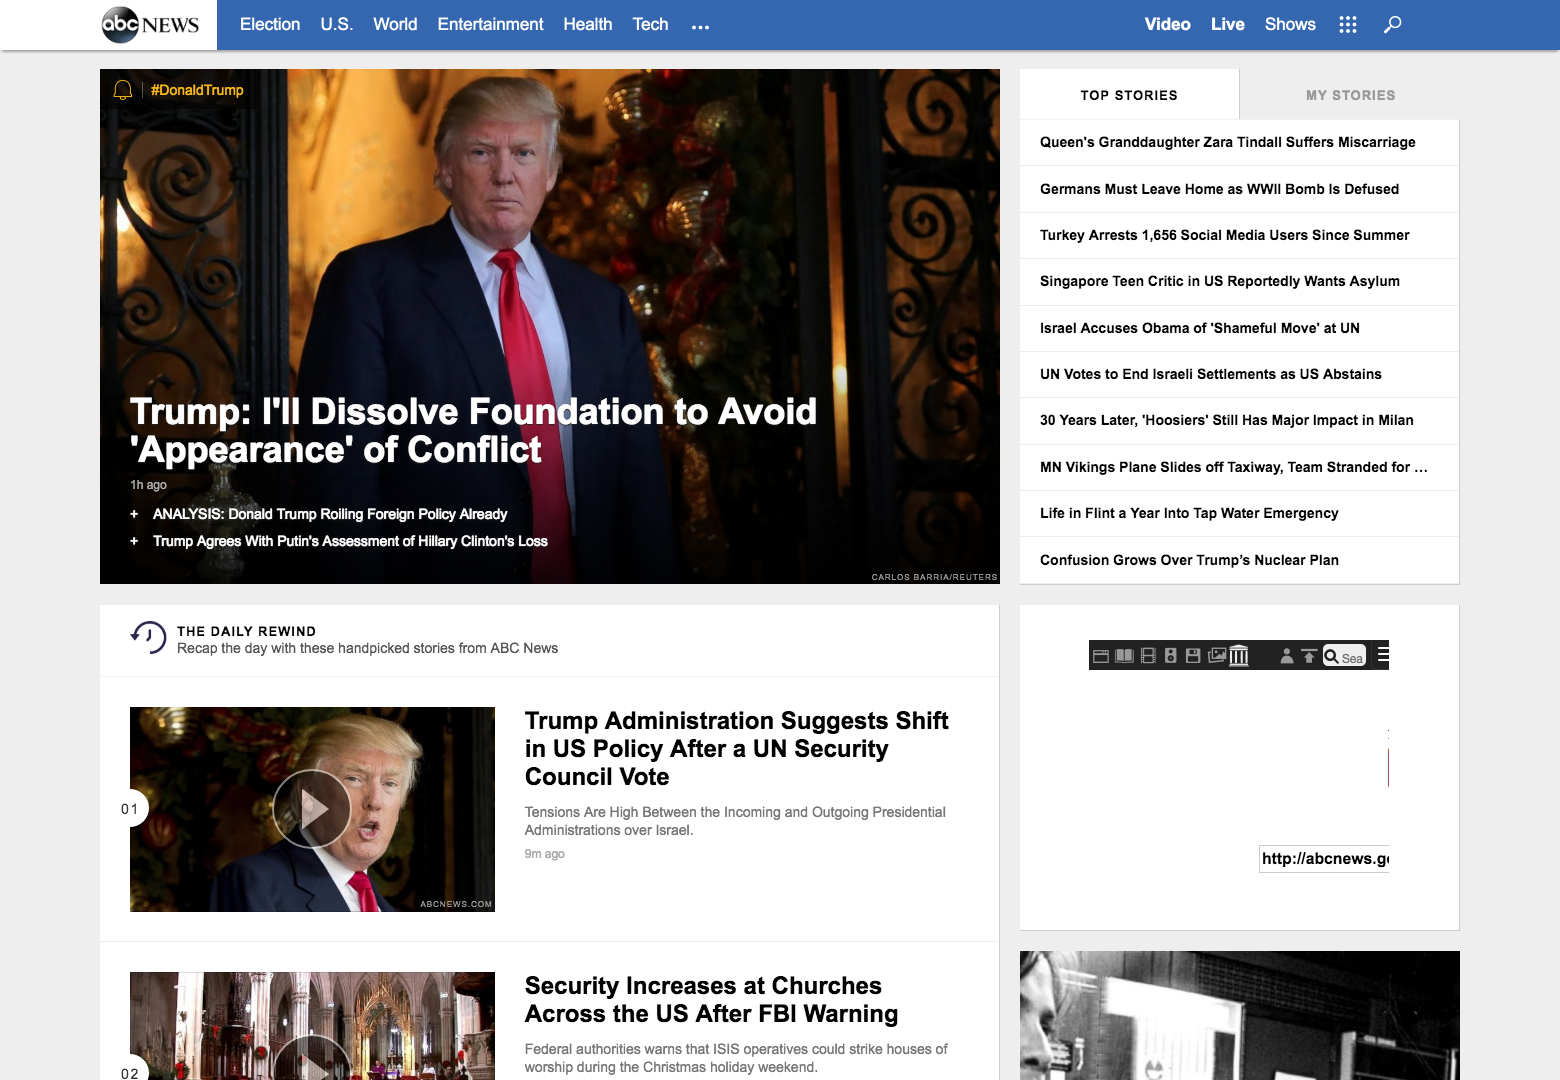Click the church interior video thumbnail
Viewport: 1560px width, 1080px height.
click(312, 1026)
